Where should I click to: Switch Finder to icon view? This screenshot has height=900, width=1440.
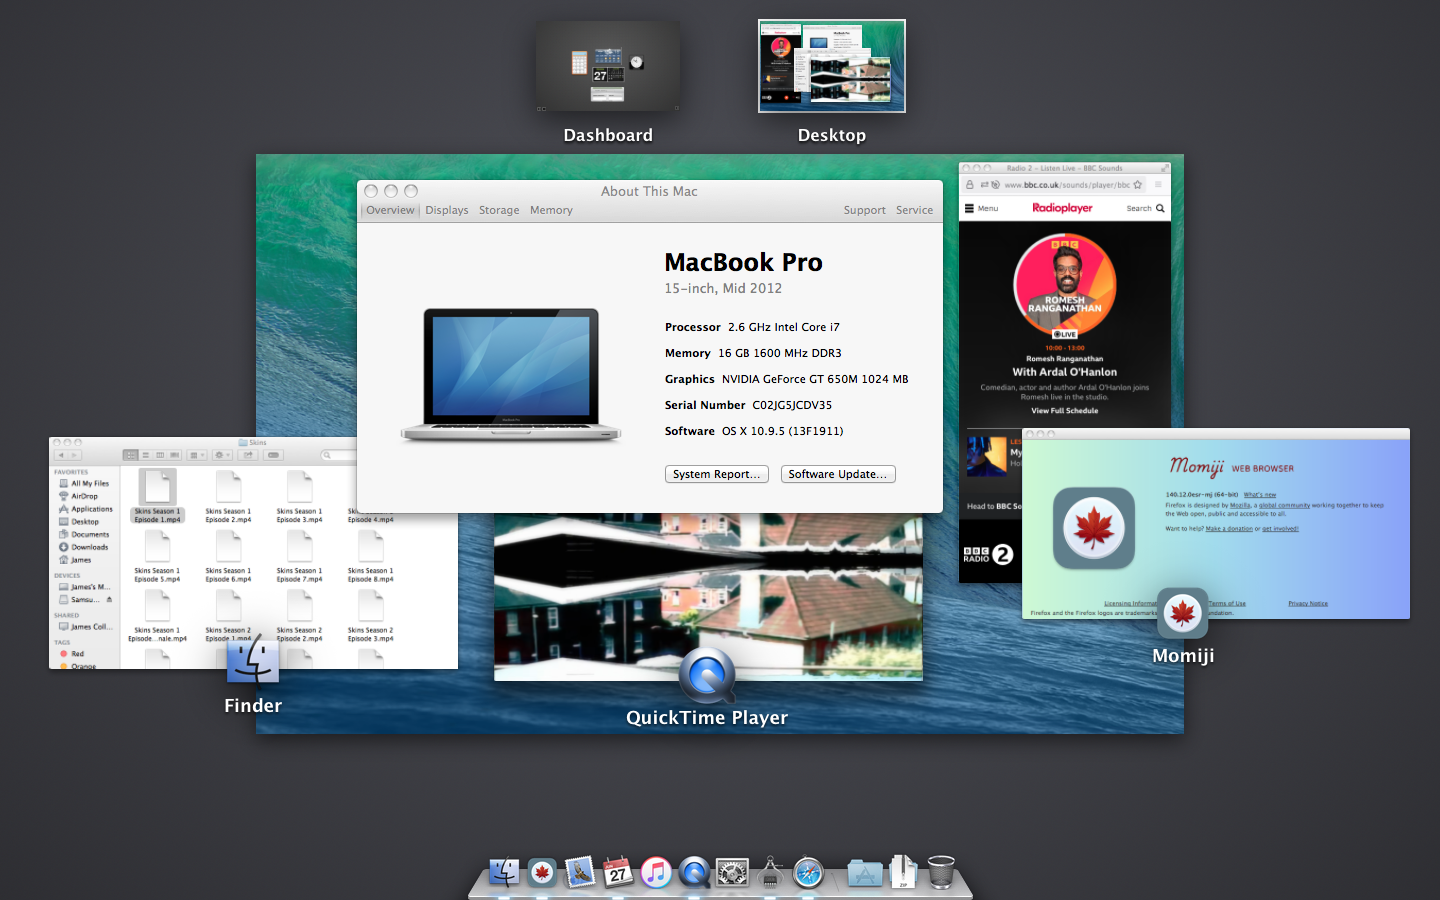click(131, 455)
